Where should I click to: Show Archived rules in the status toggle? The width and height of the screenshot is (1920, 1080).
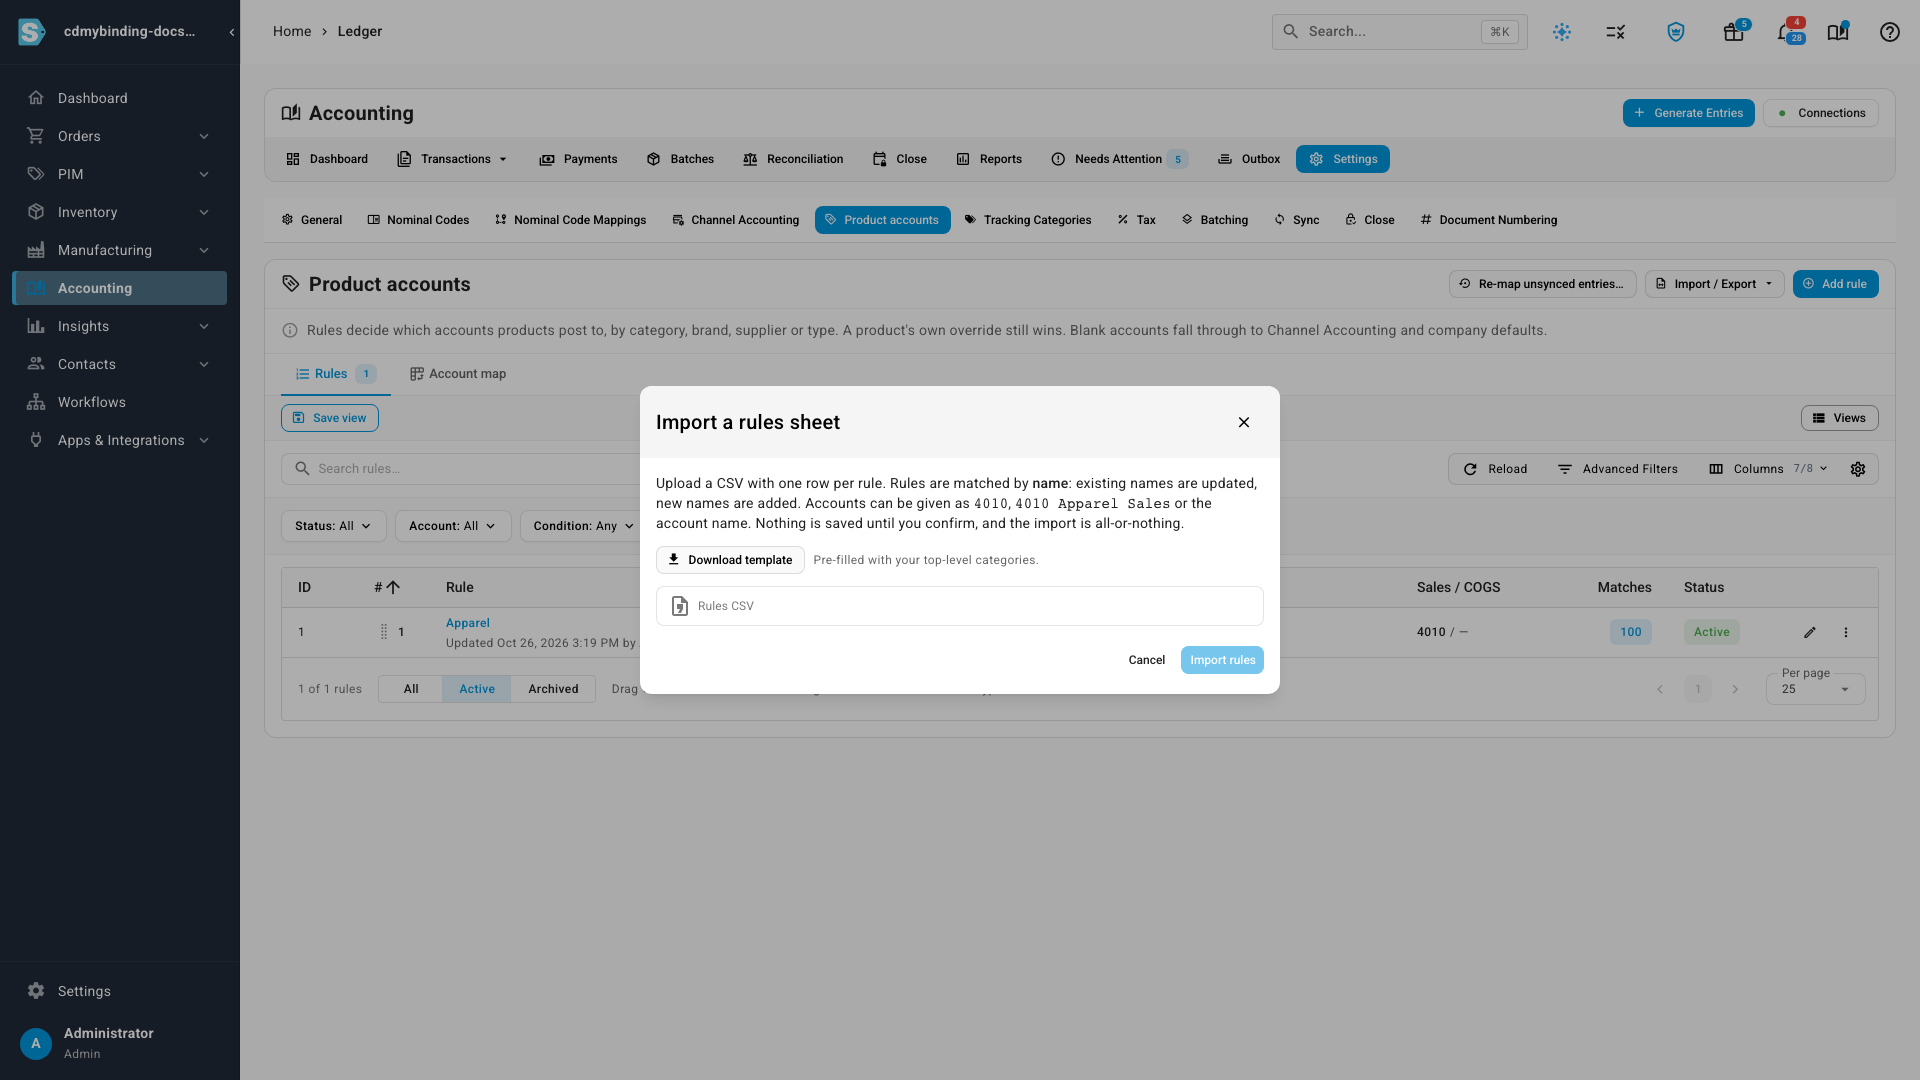[553, 689]
